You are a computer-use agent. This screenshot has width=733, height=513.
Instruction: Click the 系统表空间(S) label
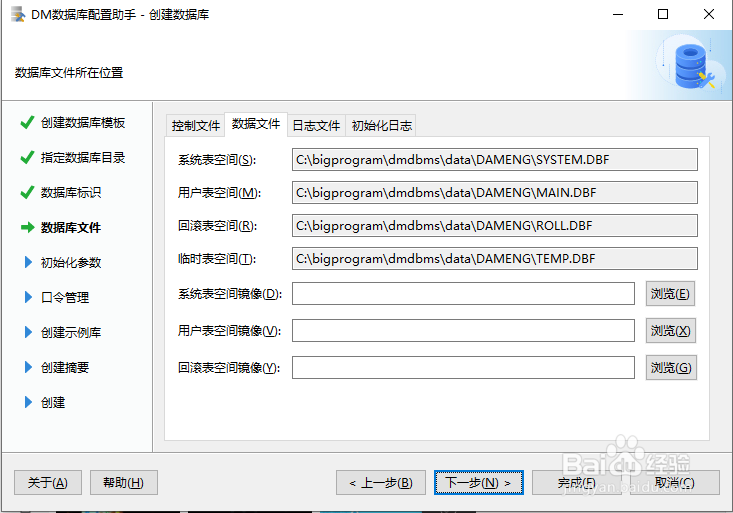(x=217, y=160)
